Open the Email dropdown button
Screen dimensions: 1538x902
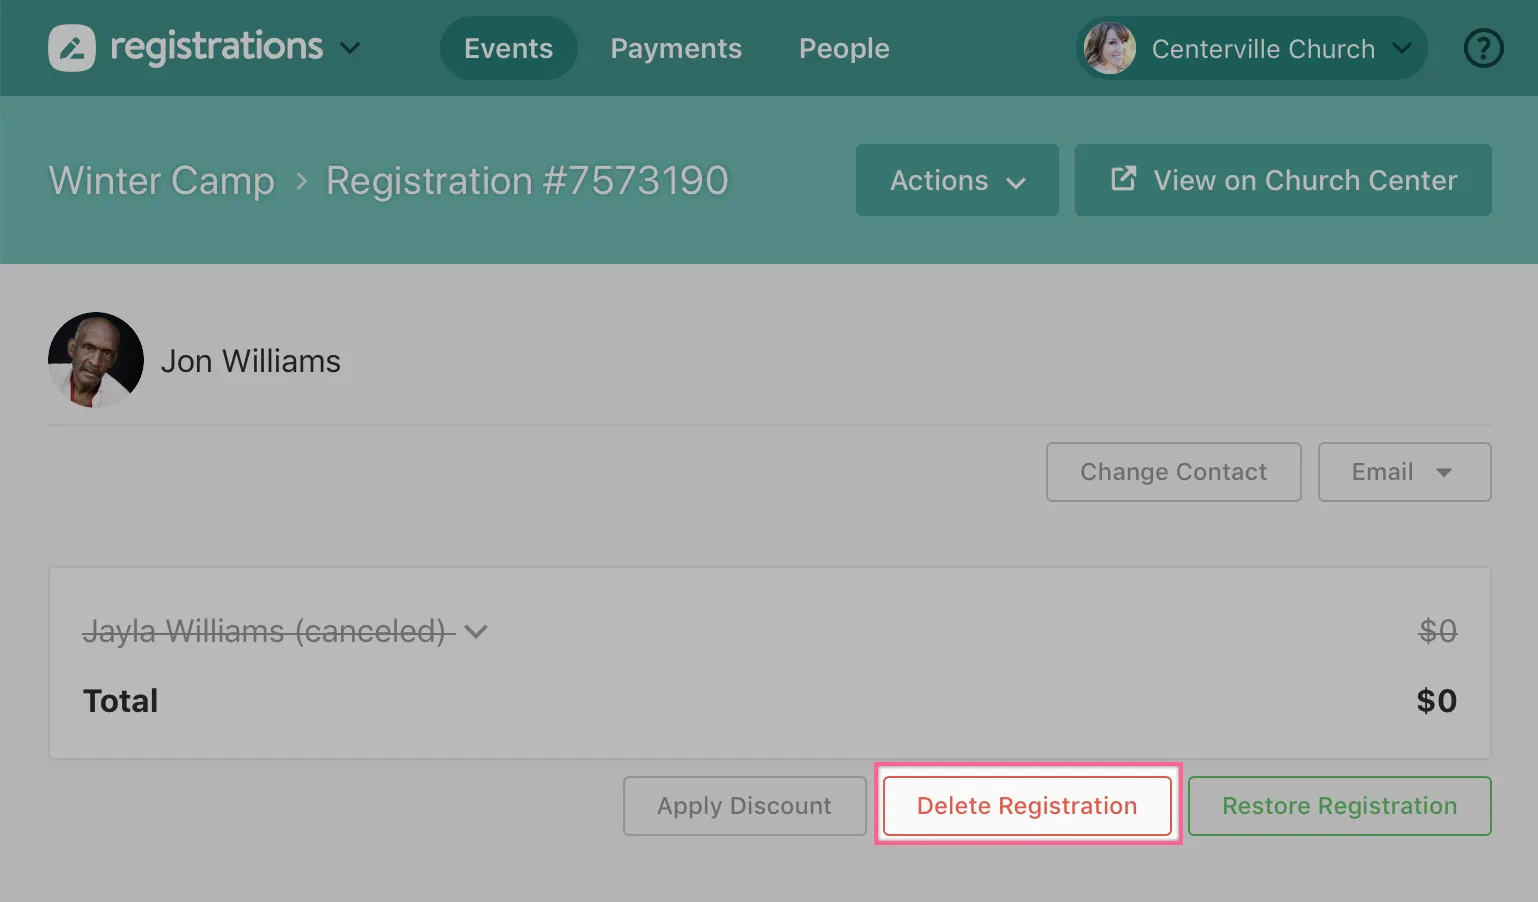pyautogui.click(x=1404, y=472)
